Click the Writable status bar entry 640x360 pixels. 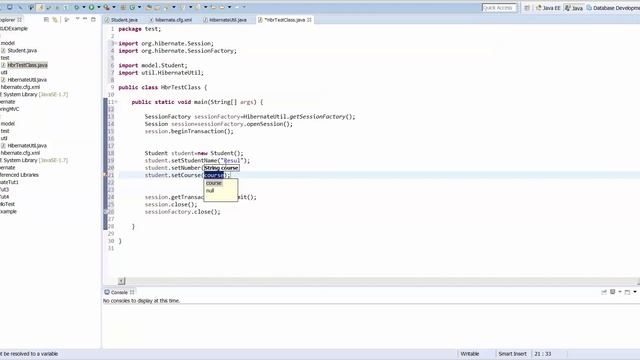pos(470,354)
